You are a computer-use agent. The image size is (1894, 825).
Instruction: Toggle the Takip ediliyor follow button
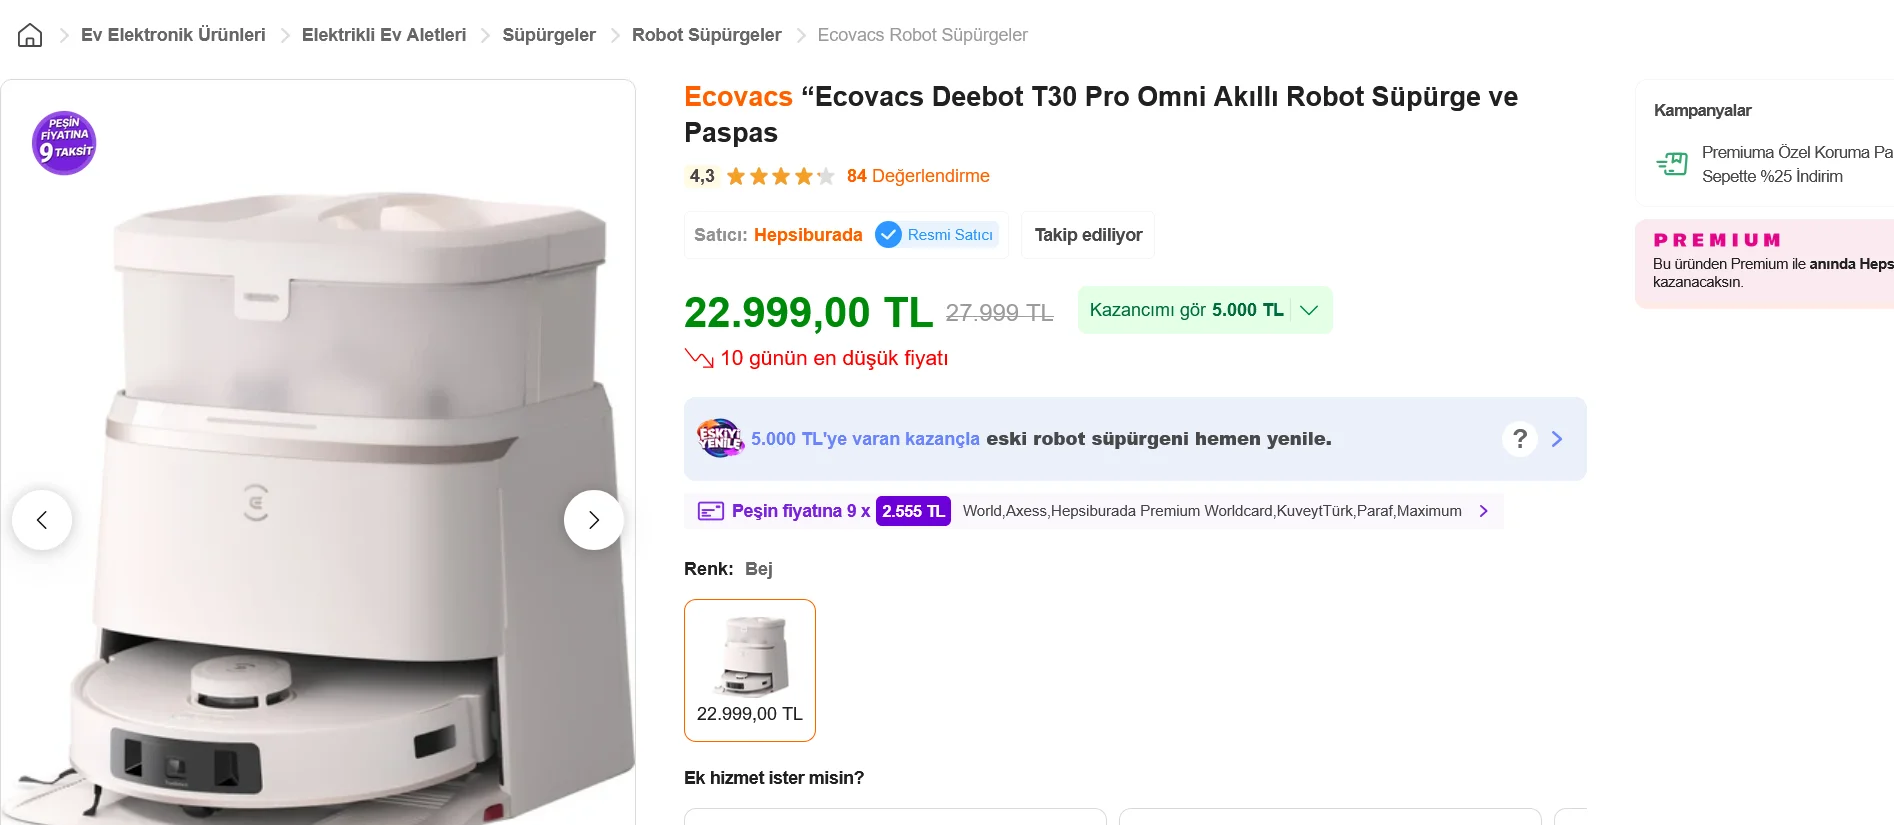click(x=1088, y=235)
